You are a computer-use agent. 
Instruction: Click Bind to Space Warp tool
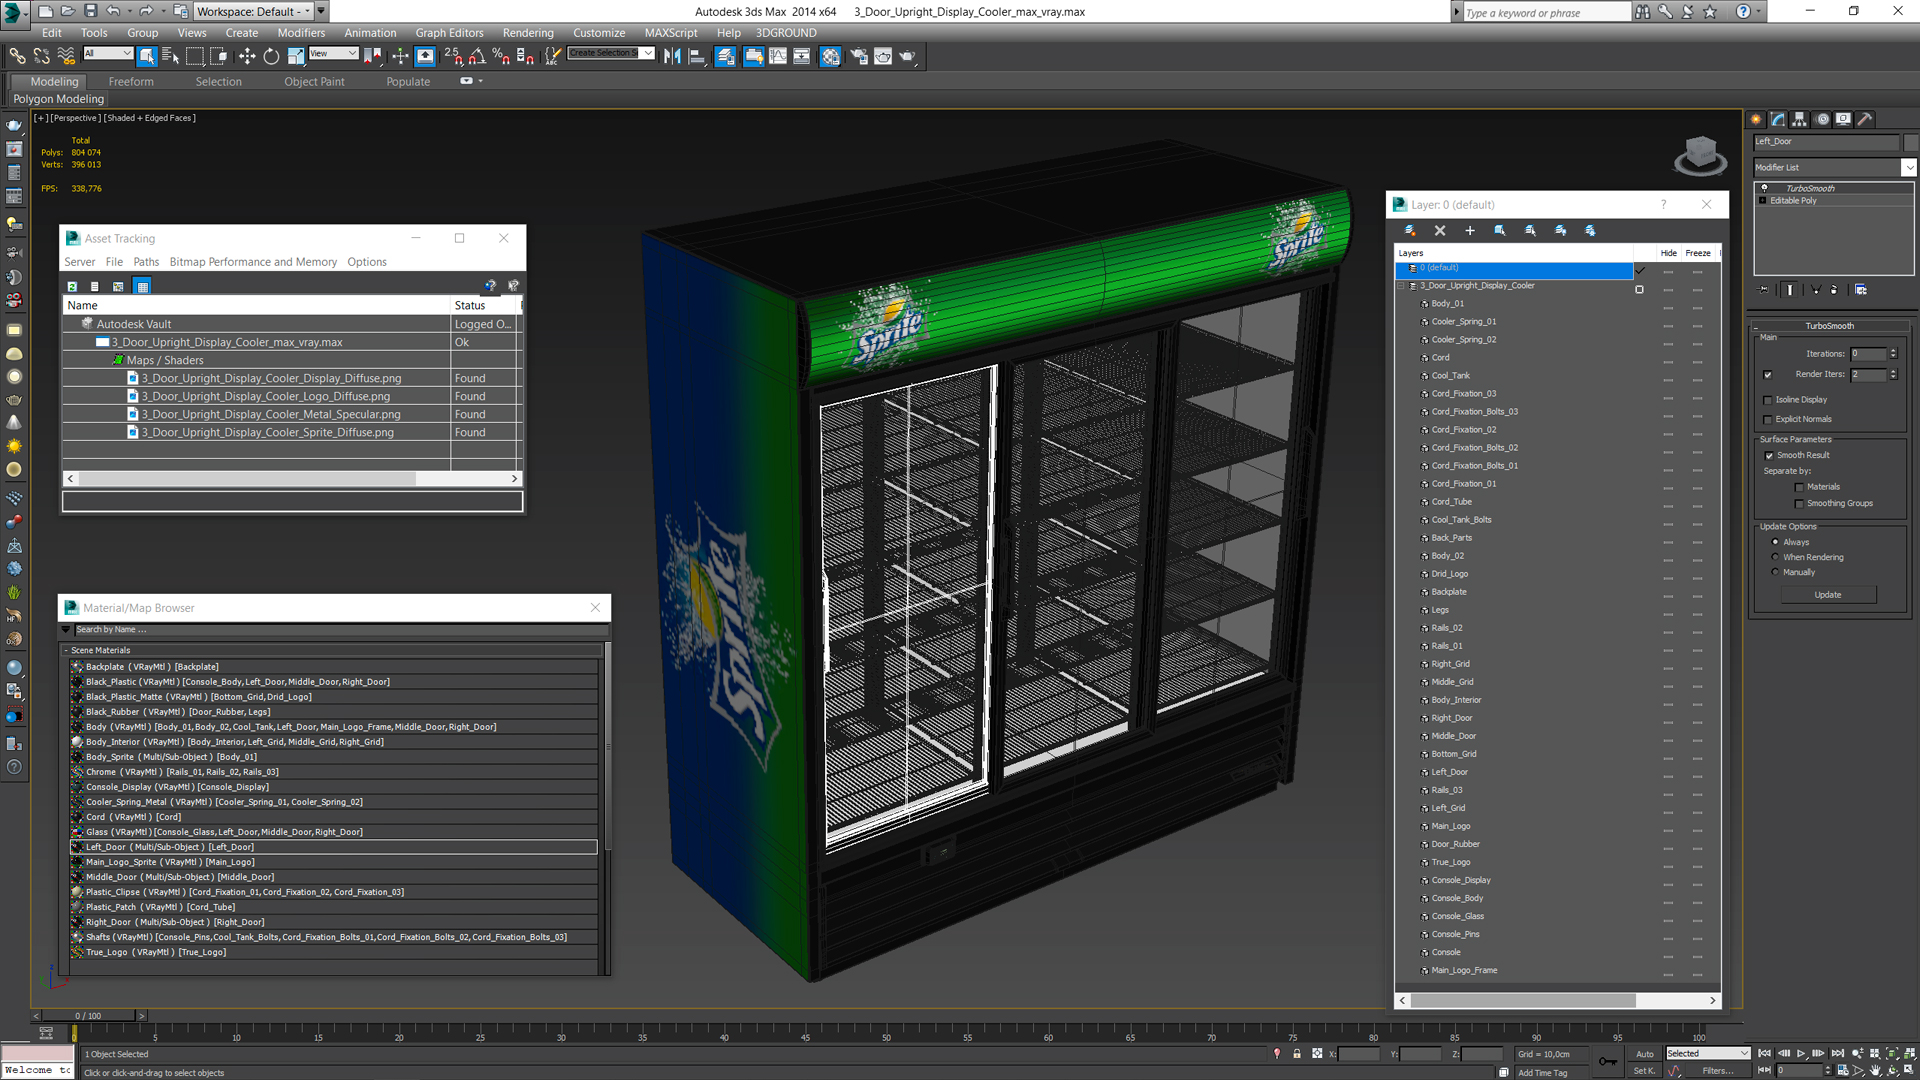65,56
